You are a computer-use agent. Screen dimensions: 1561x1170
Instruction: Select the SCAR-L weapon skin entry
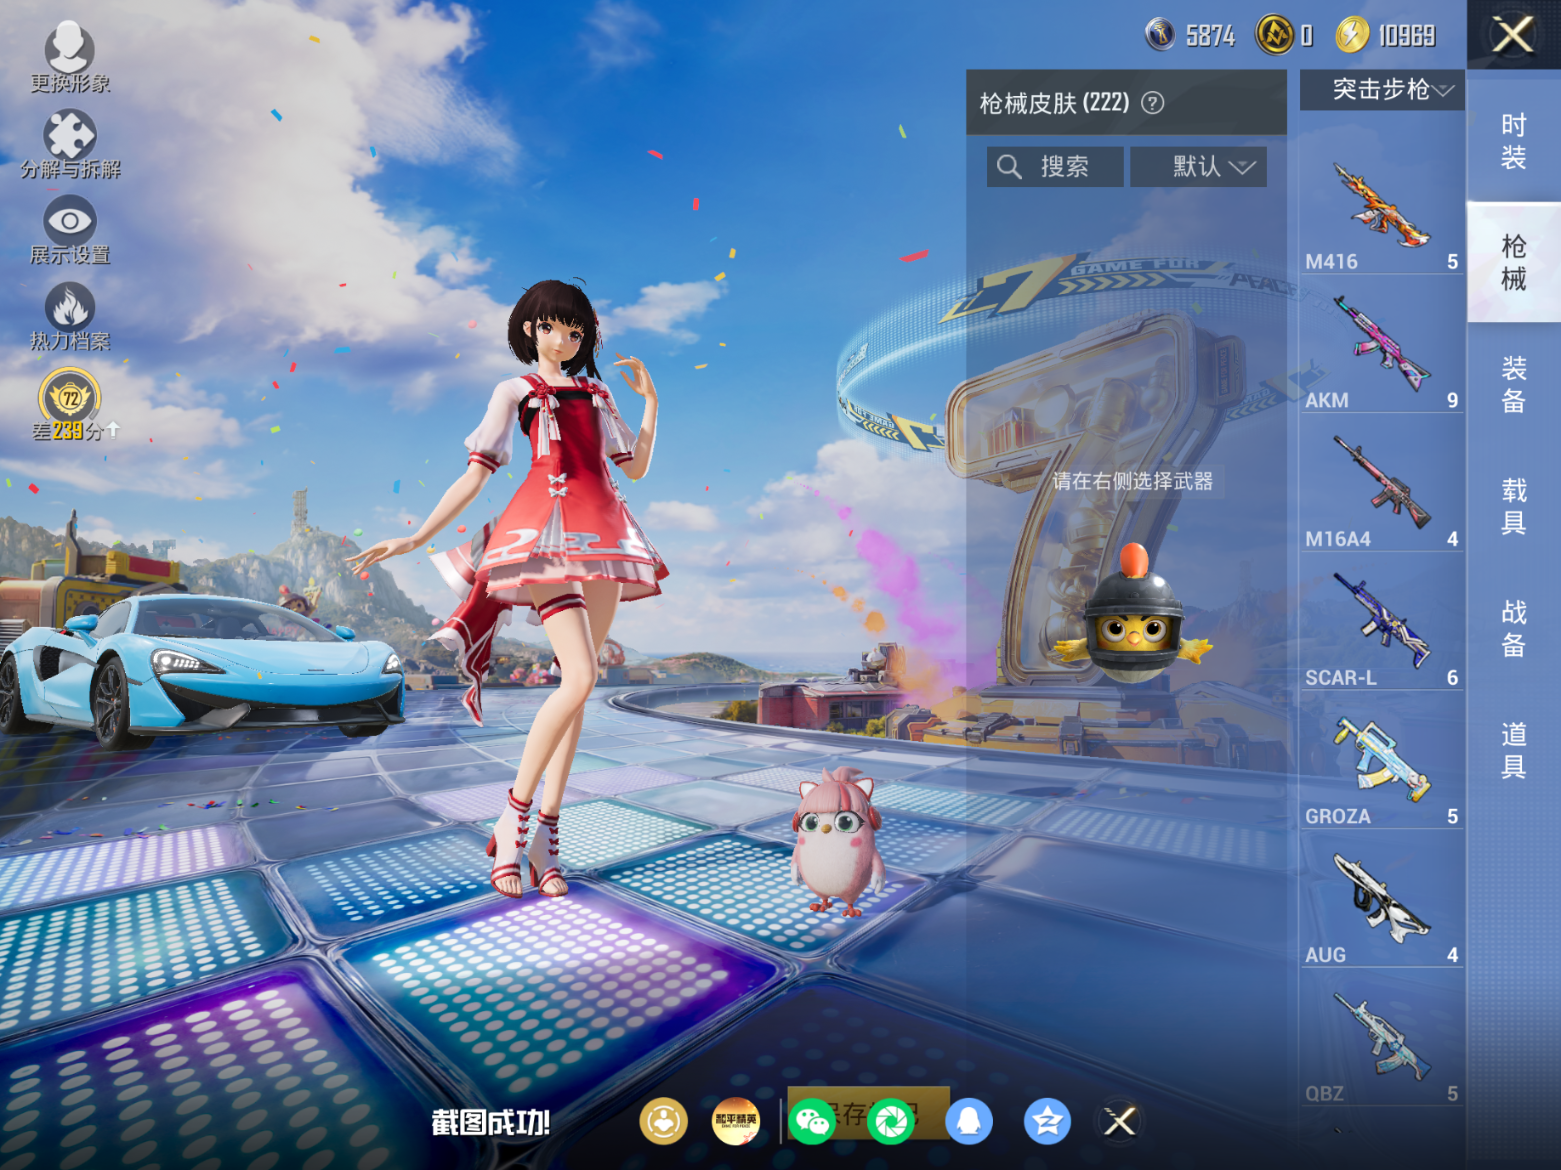click(x=1382, y=623)
